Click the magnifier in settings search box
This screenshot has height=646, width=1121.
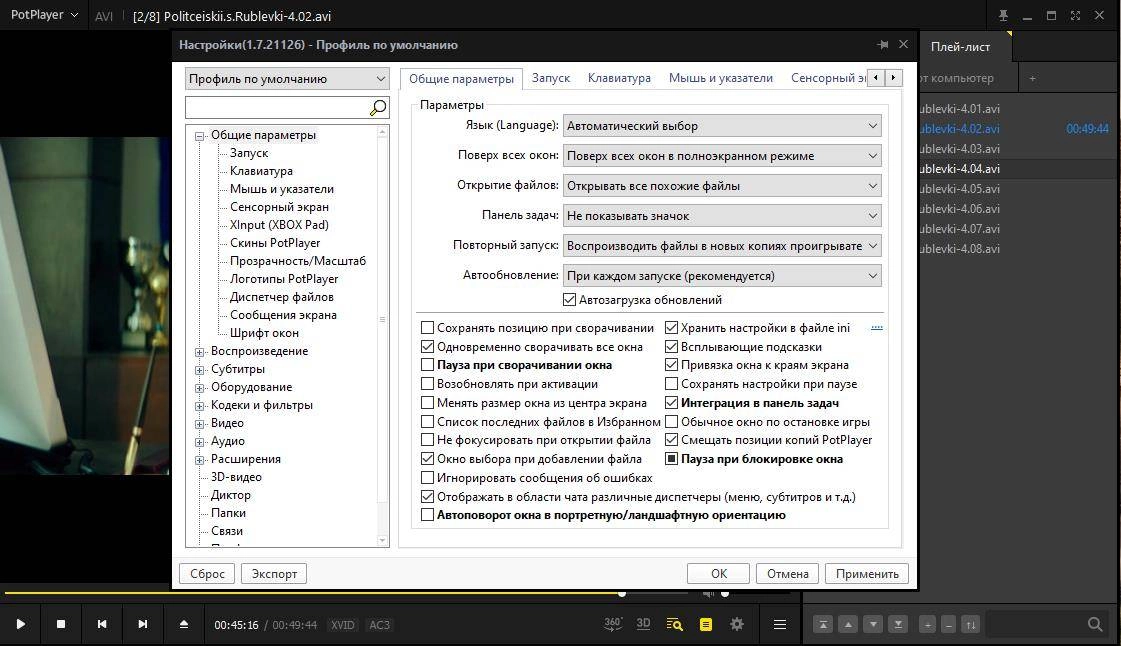tap(378, 107)
